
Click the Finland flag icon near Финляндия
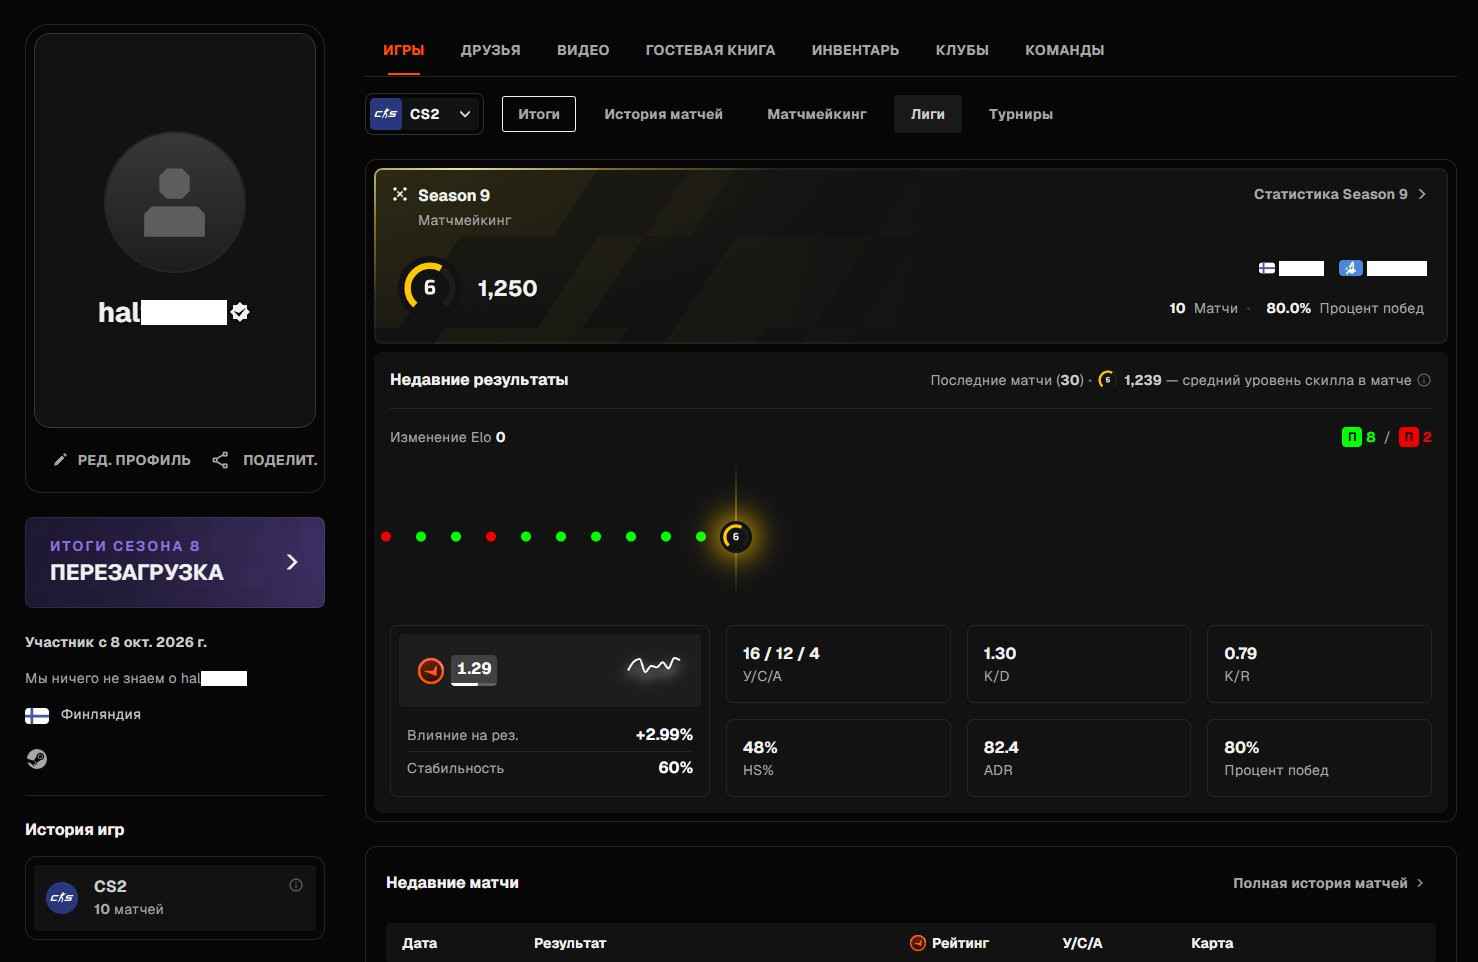37,715
